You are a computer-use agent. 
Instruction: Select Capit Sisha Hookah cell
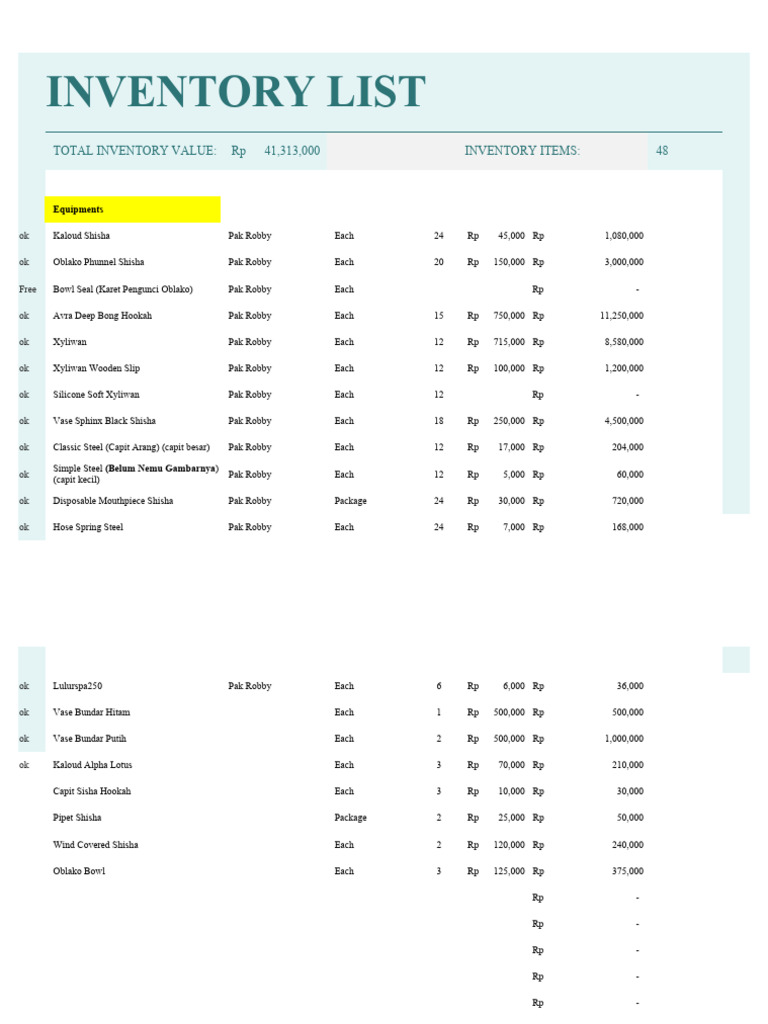point(92,792)
